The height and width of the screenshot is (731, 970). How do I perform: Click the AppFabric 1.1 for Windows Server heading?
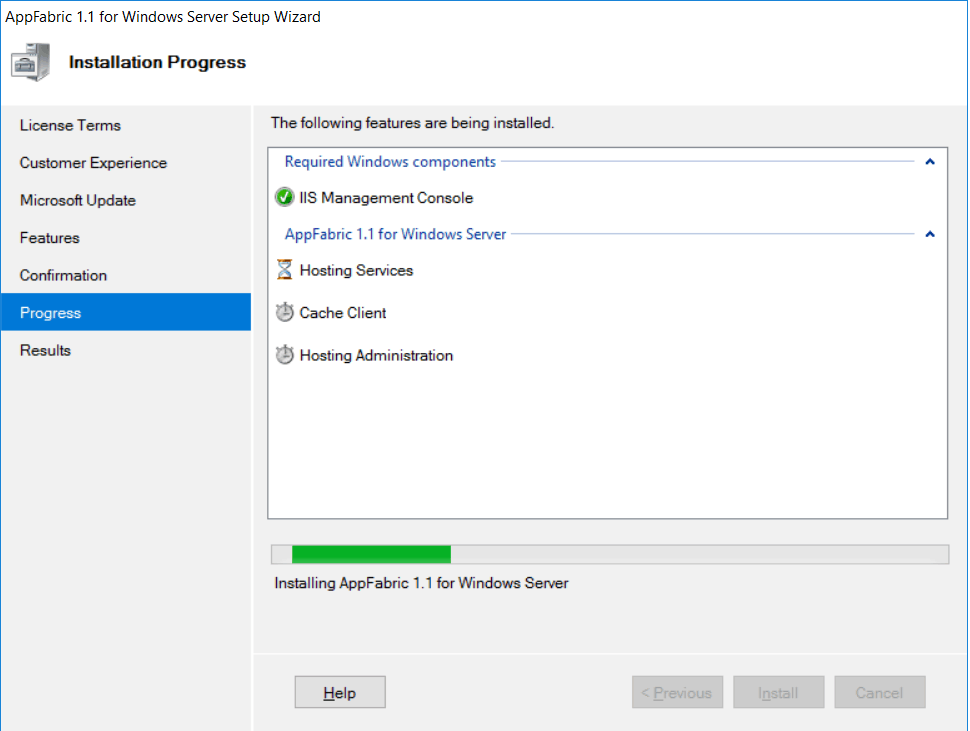(x=395, y=234)
